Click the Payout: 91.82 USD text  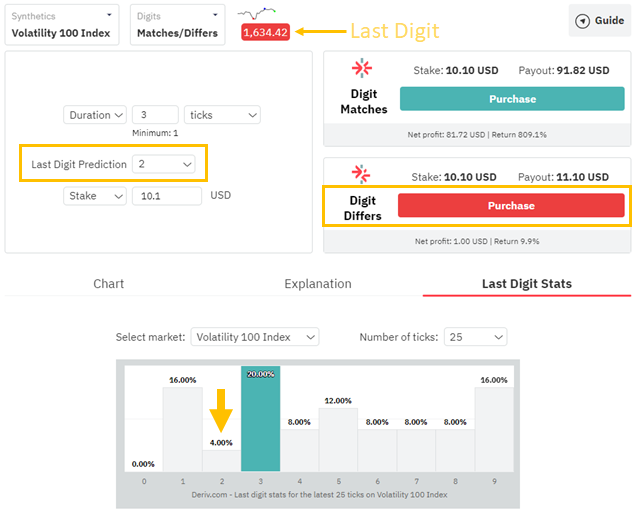pyautogui.click(x=564, y=71)
